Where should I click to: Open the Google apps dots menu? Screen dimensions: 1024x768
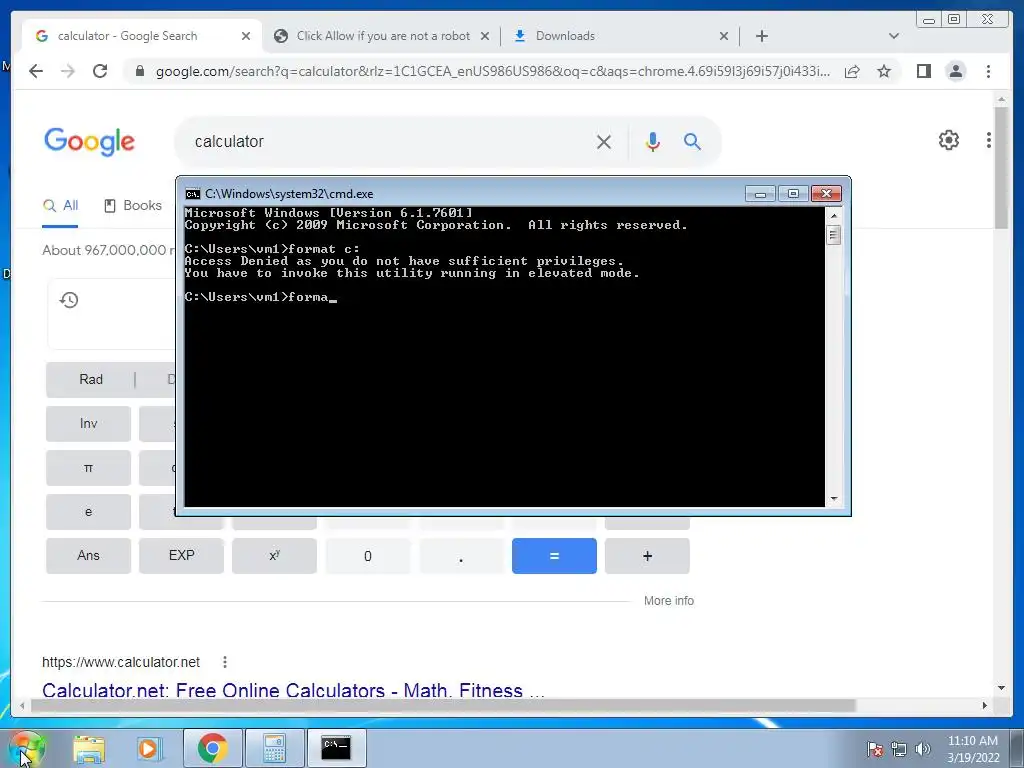point(989,140)
